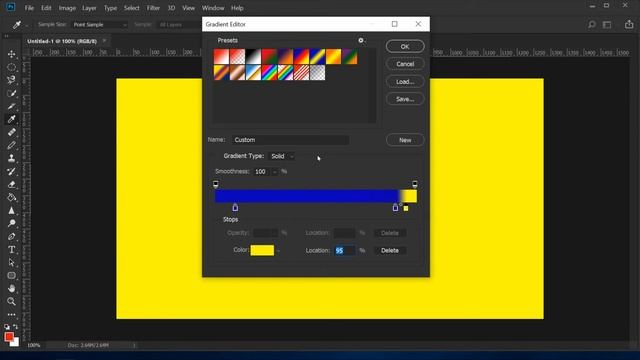Select the Zoom magnifier tool
The width and height of the screenshot is (640, 360).
tap(11, 302)
